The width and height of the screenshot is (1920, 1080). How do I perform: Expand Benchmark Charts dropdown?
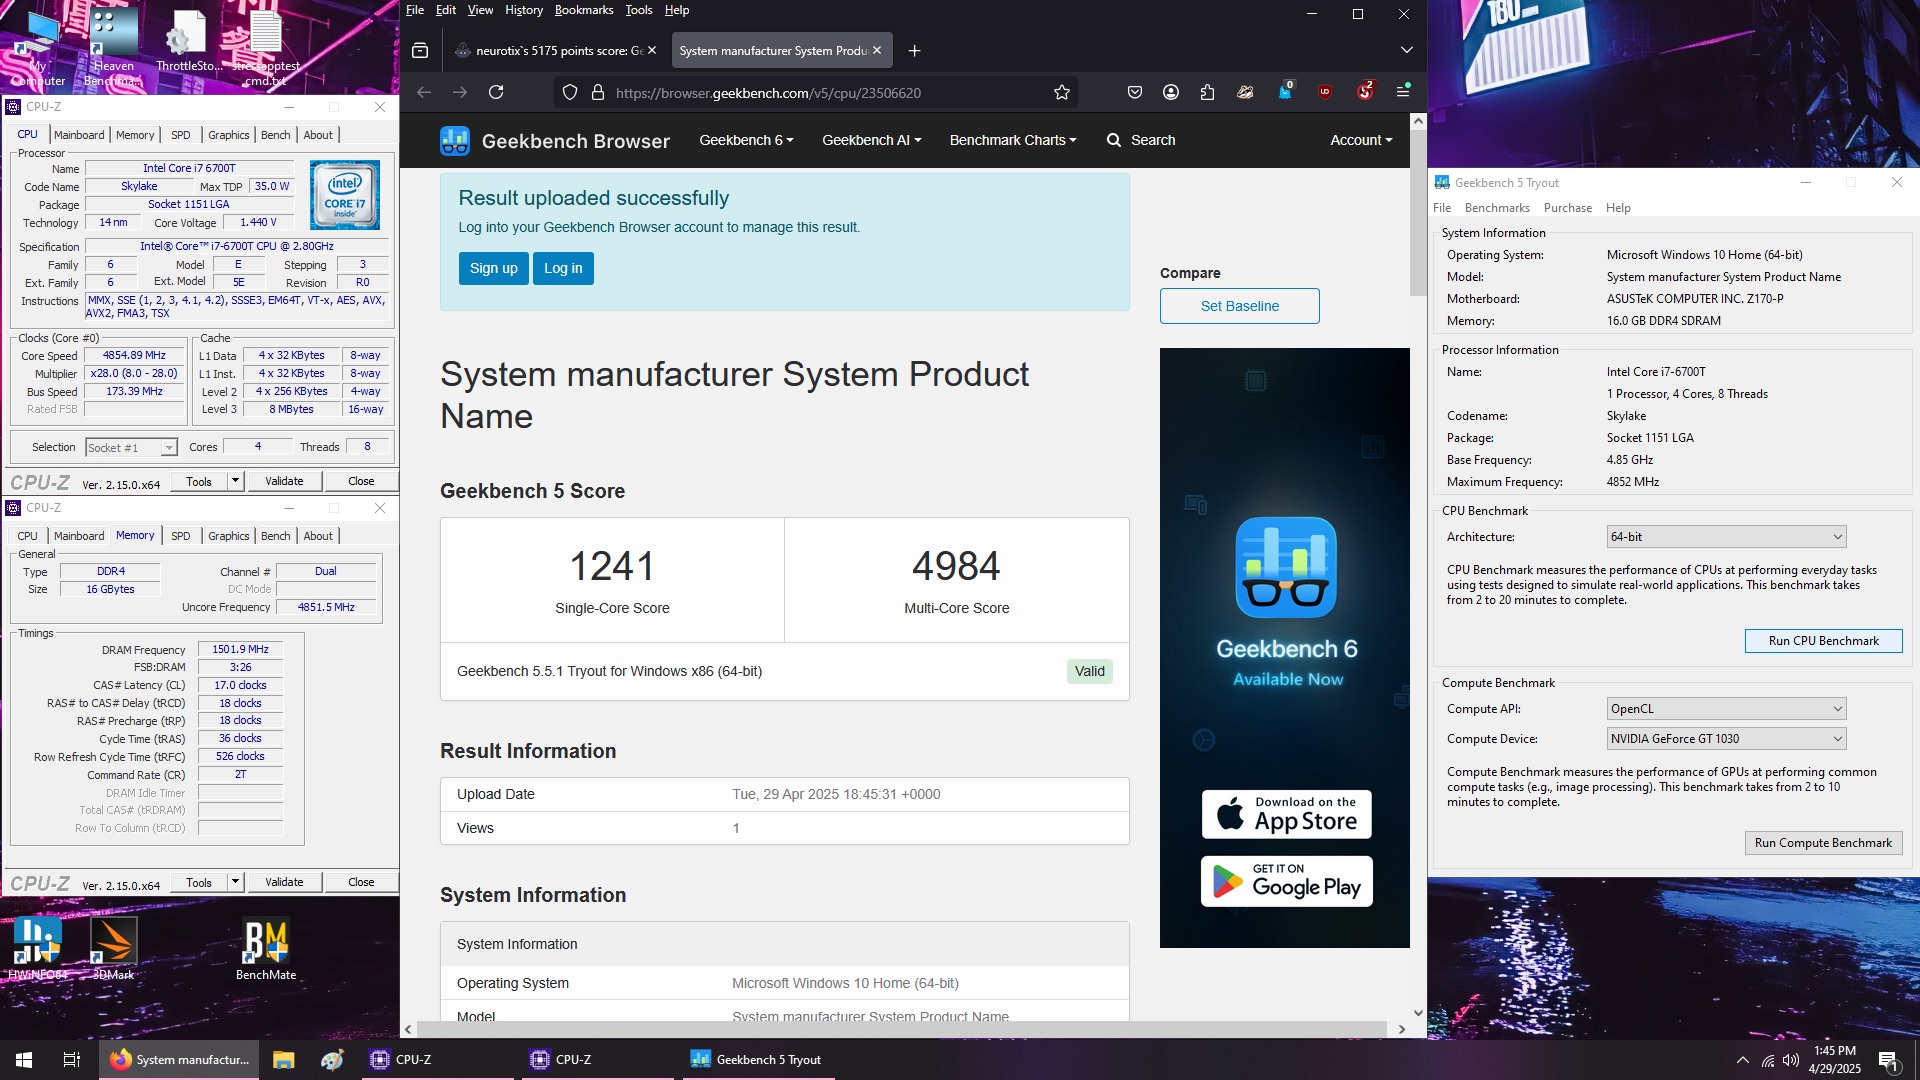(1013, 140)
